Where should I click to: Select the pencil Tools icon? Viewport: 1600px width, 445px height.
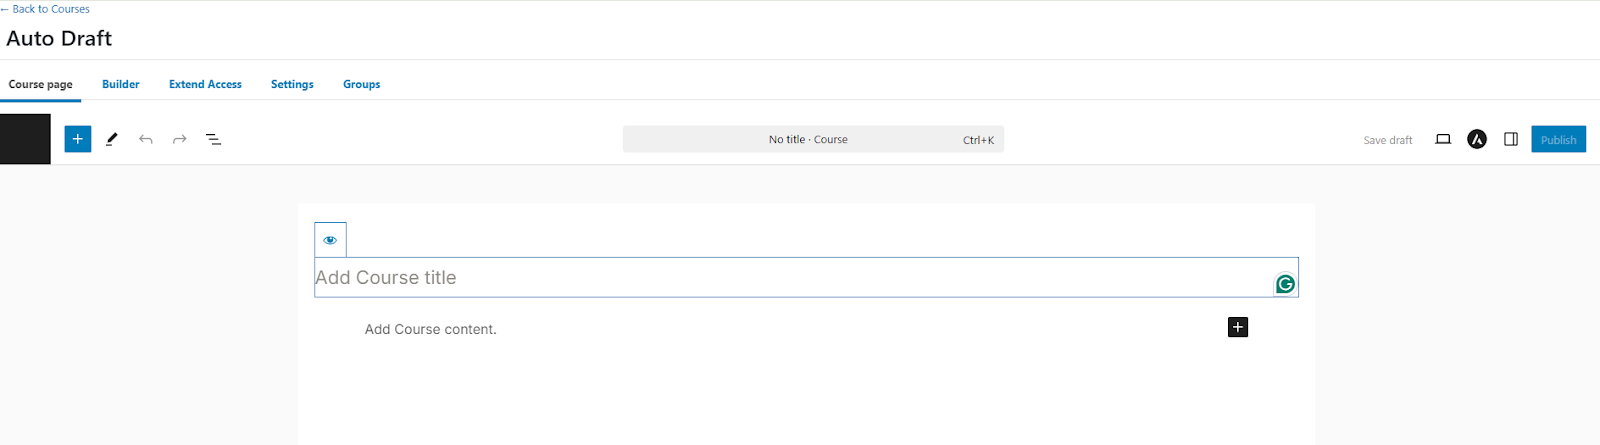tap(112, 139)
